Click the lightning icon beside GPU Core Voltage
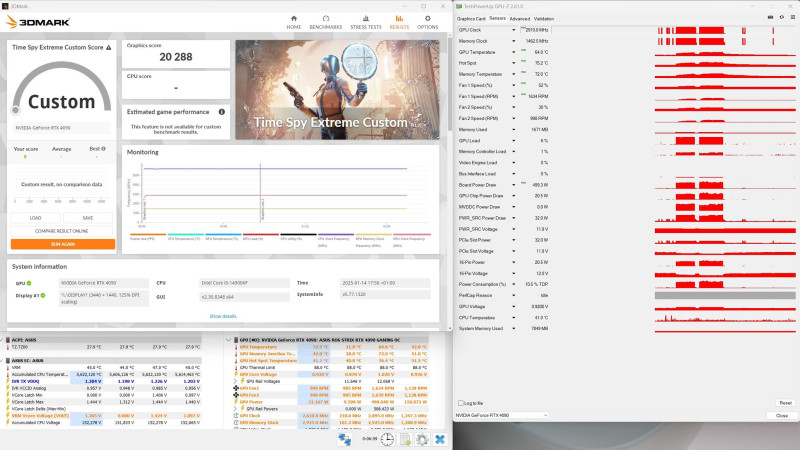Viewport: 800px width, 450px height. pyautogui.click(x=236, y=374)
